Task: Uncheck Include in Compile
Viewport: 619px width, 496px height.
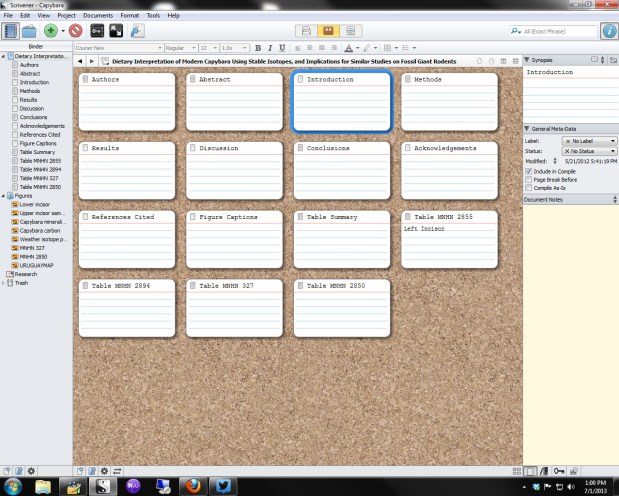Action: click(528, 171)
